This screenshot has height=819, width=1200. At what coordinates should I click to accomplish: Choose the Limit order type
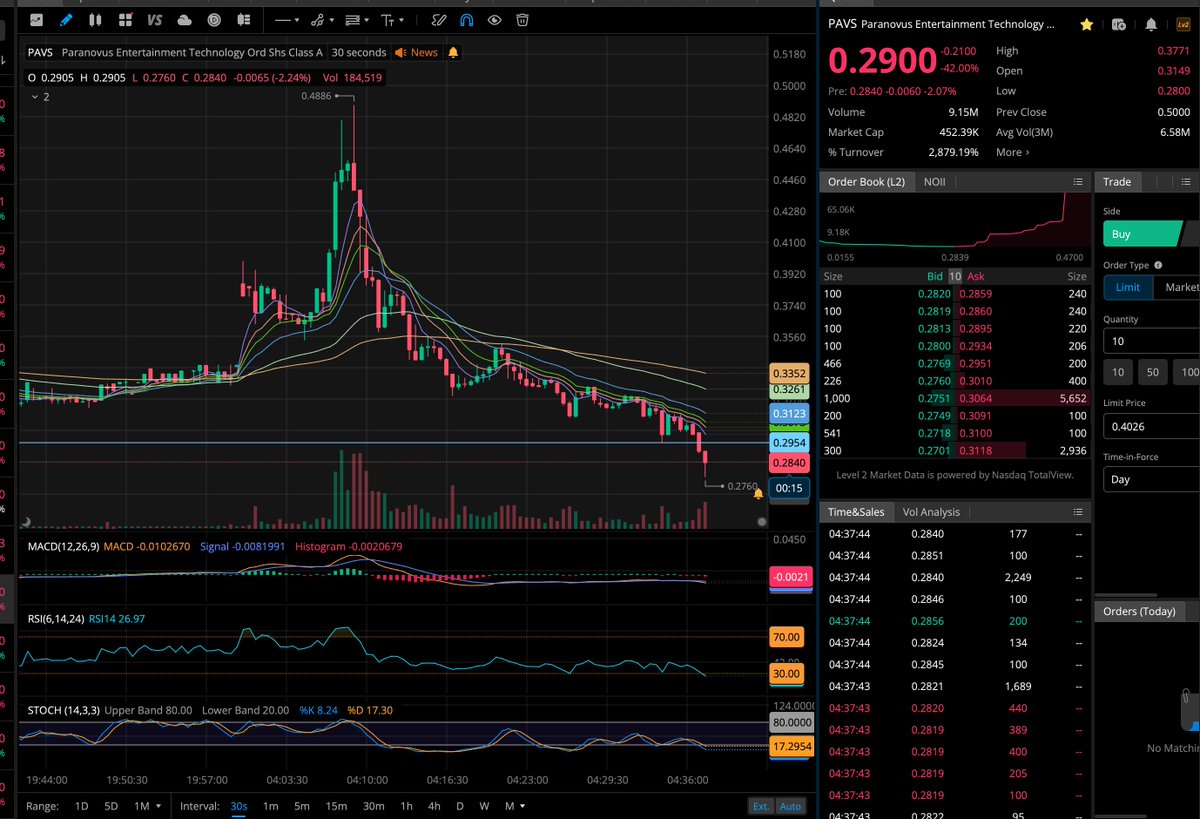1127,287
